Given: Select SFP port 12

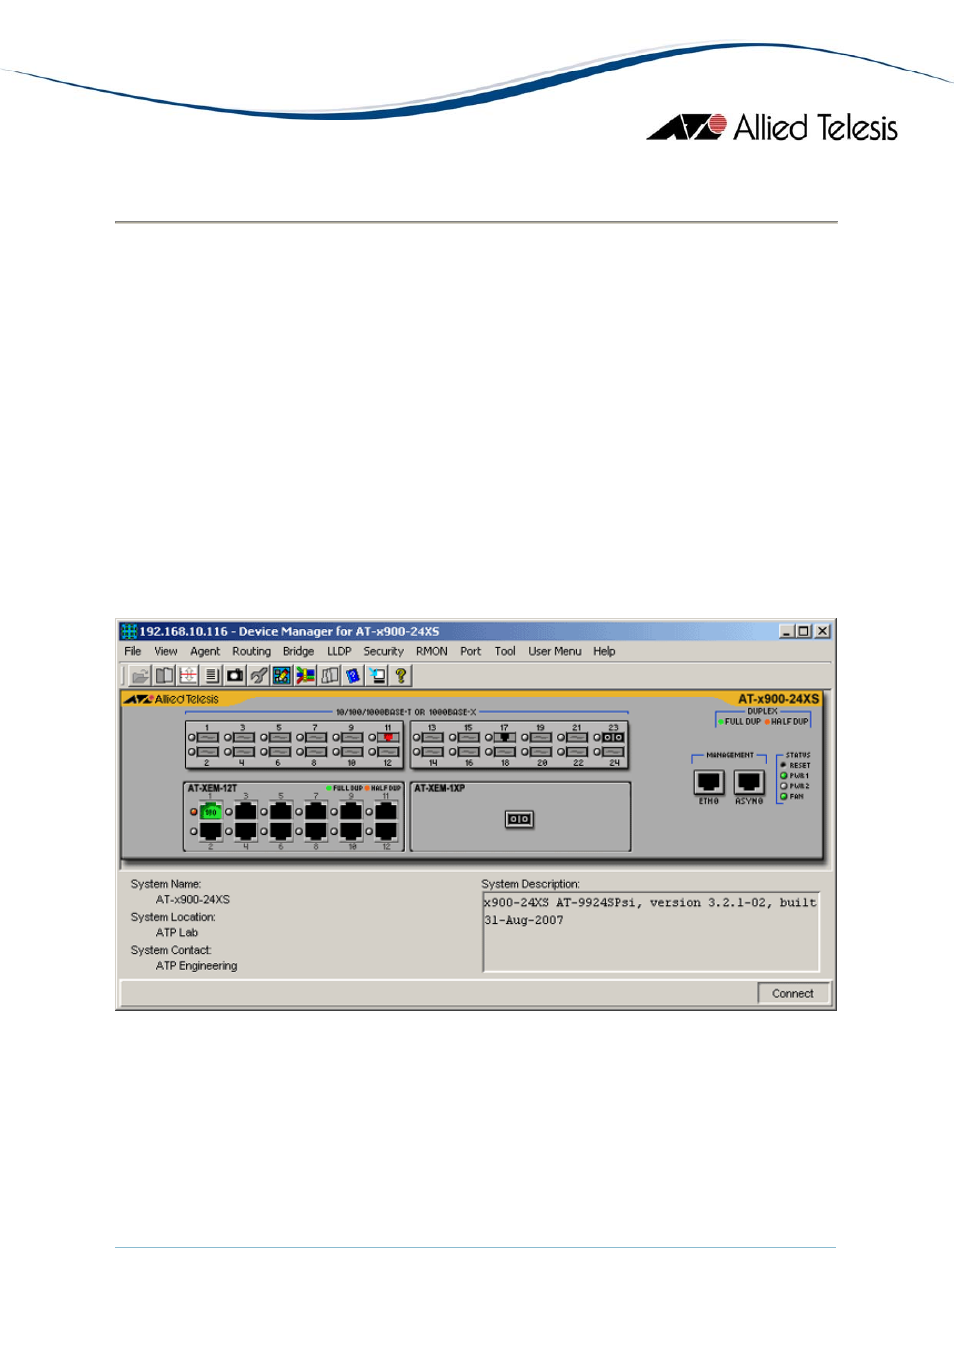Looking at the screenshot, I should 388,752.
